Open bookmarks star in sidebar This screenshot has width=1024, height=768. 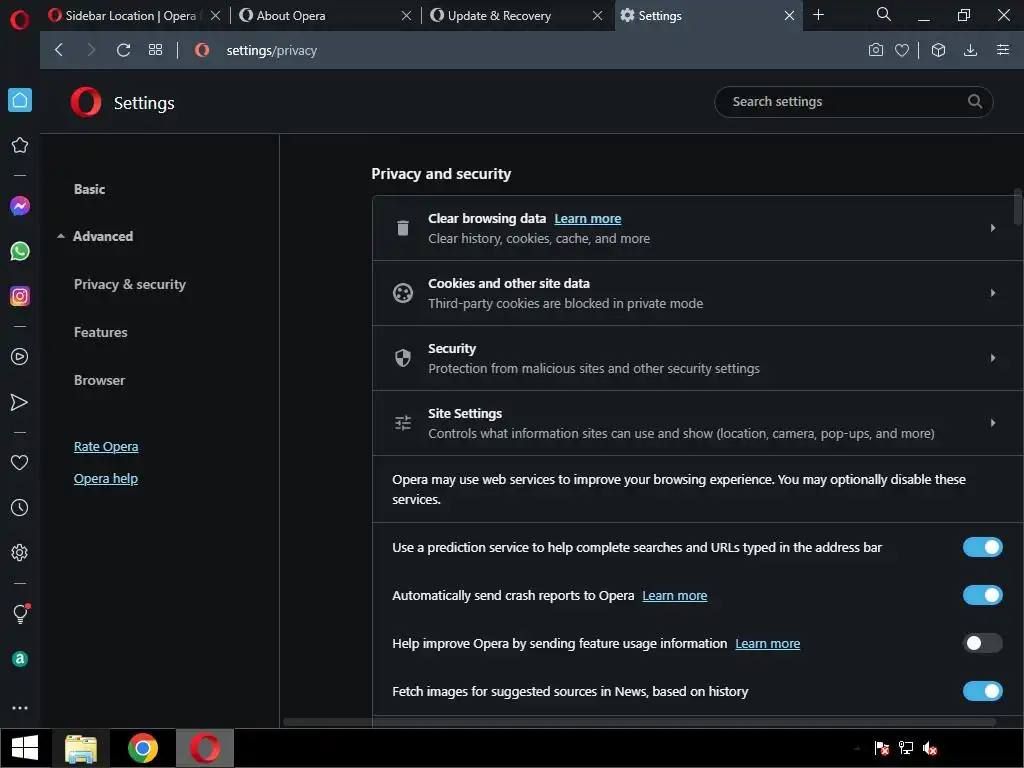pyautogui.click(x=20, y=145)
